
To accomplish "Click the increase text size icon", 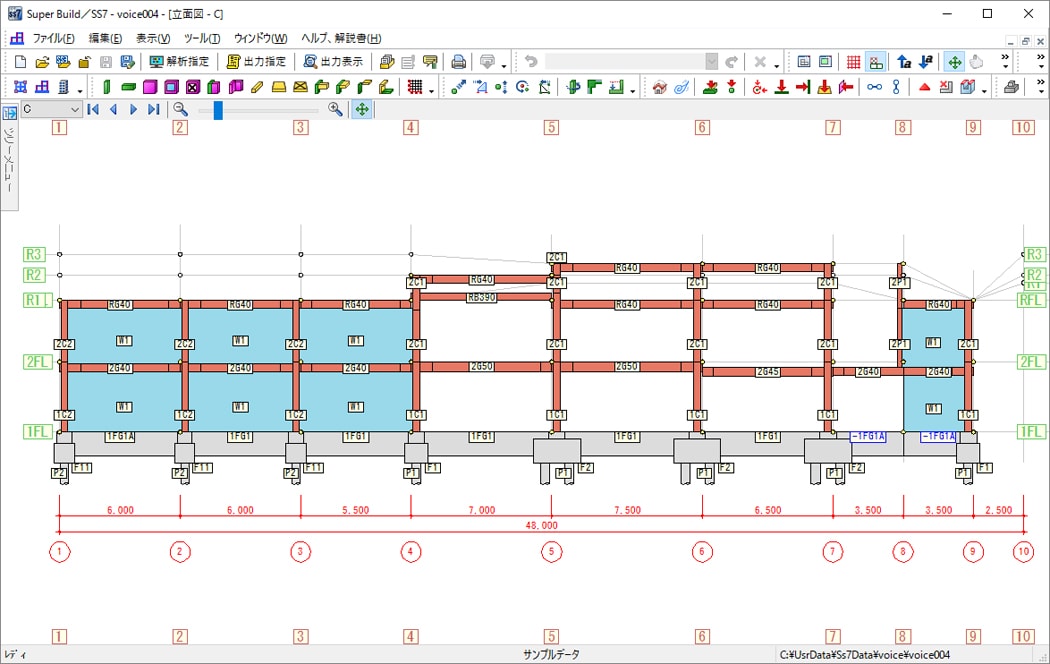I will pyautogui.click(x=903, y=62).
